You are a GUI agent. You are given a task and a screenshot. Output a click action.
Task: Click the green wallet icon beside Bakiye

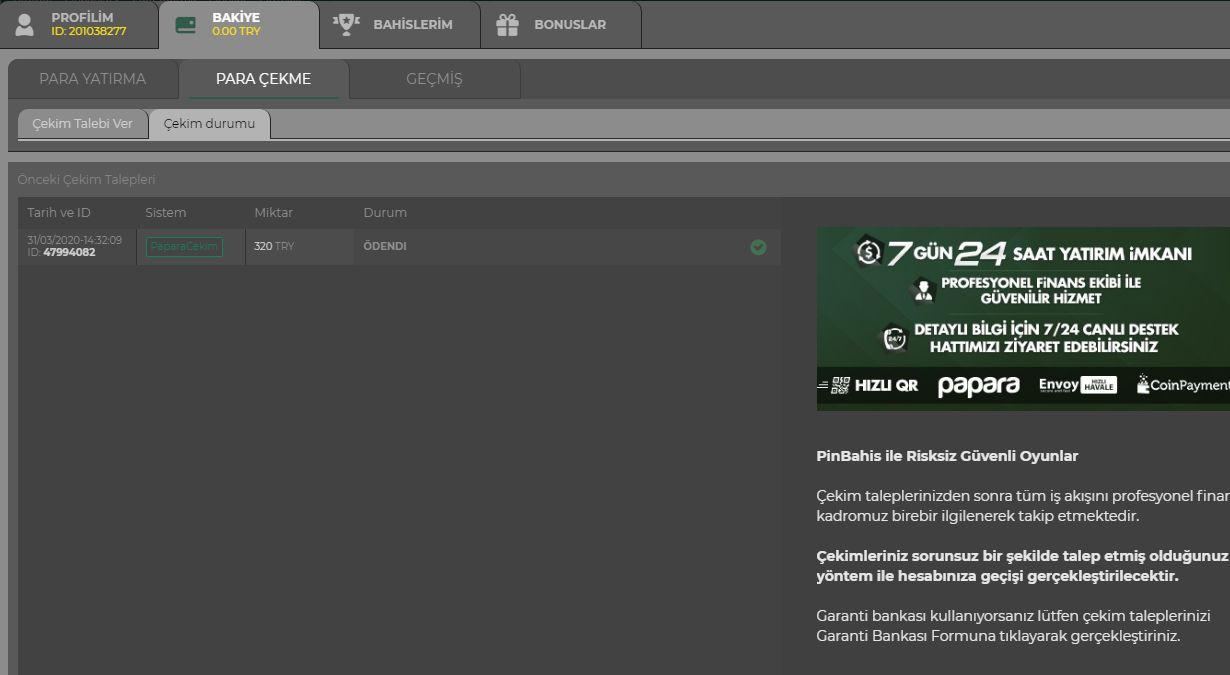(x=186, y=25)
